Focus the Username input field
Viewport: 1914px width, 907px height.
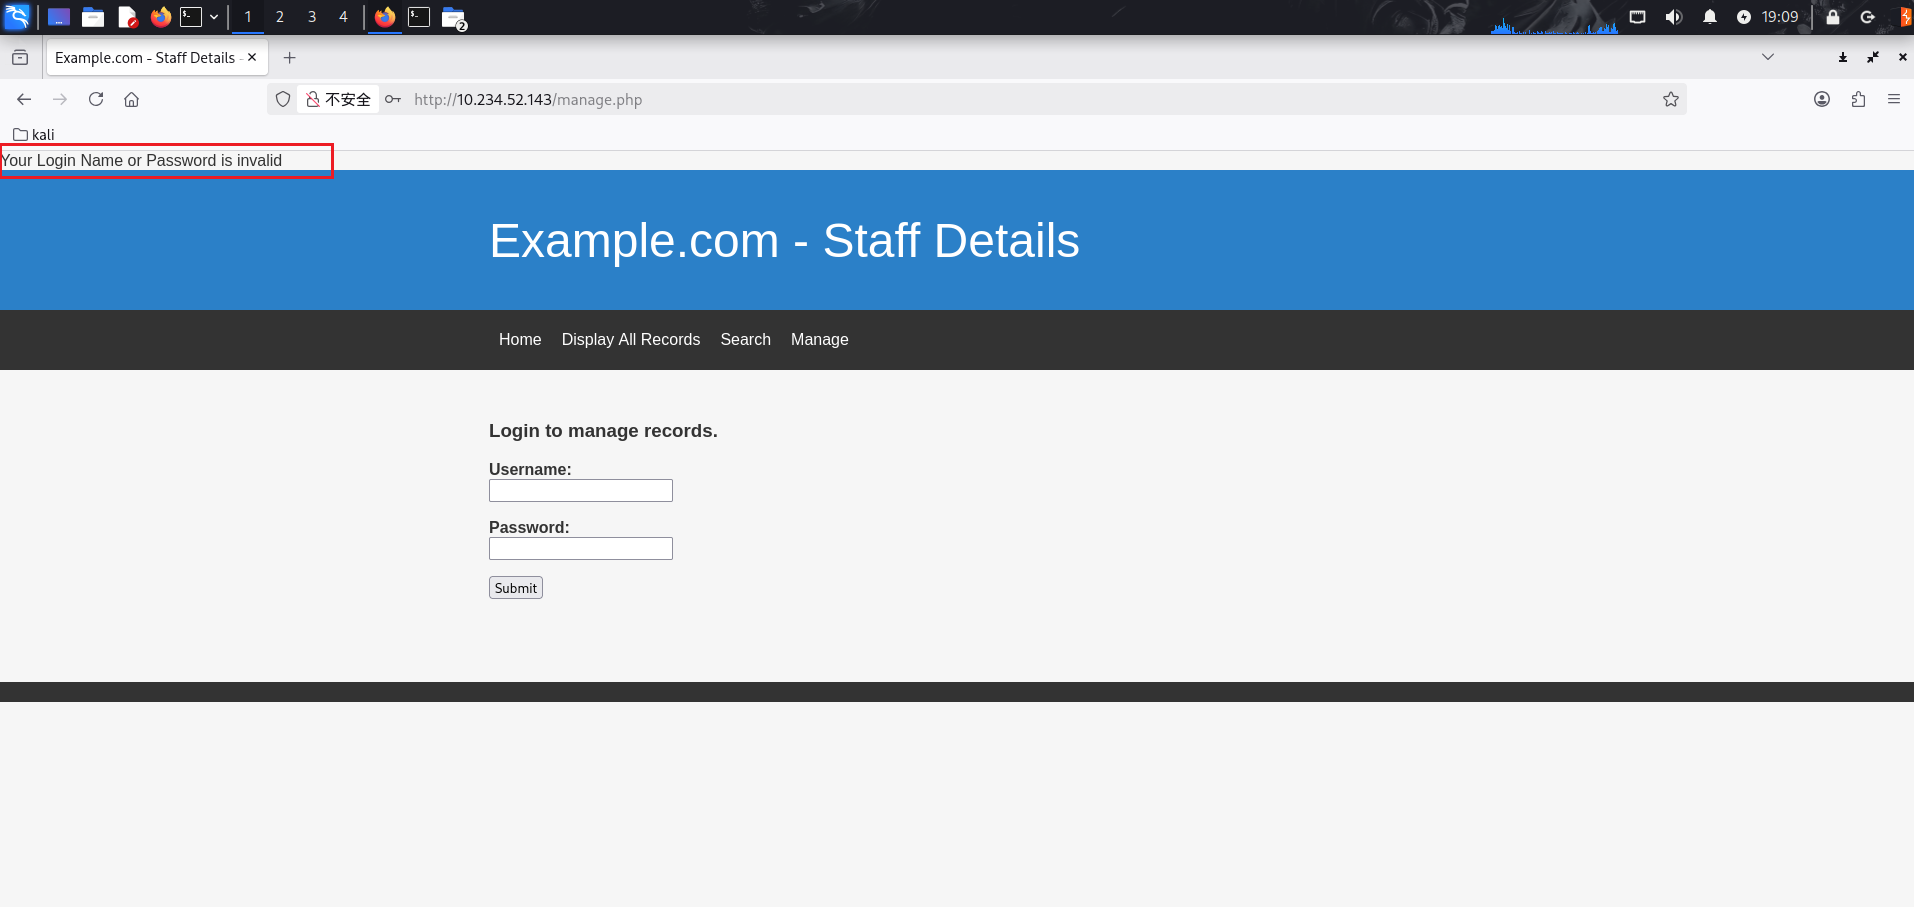pos(580,490)
